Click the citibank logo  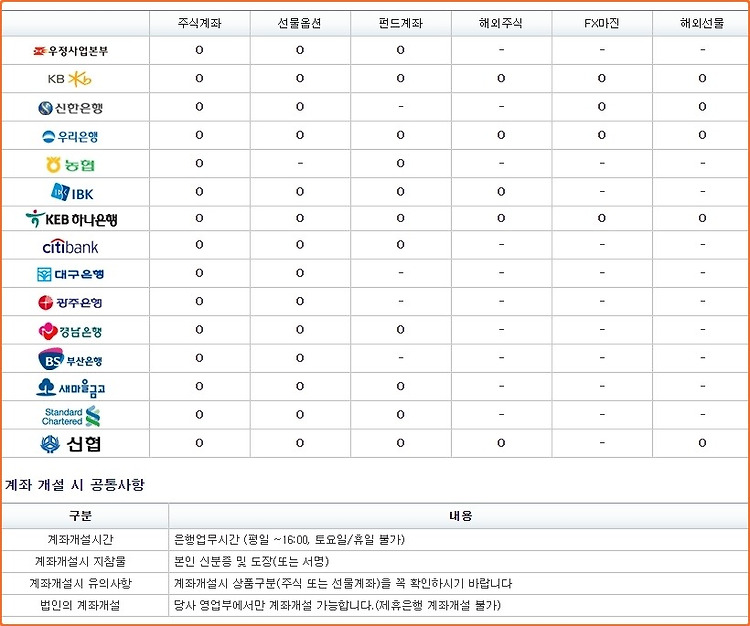(70, 246)
